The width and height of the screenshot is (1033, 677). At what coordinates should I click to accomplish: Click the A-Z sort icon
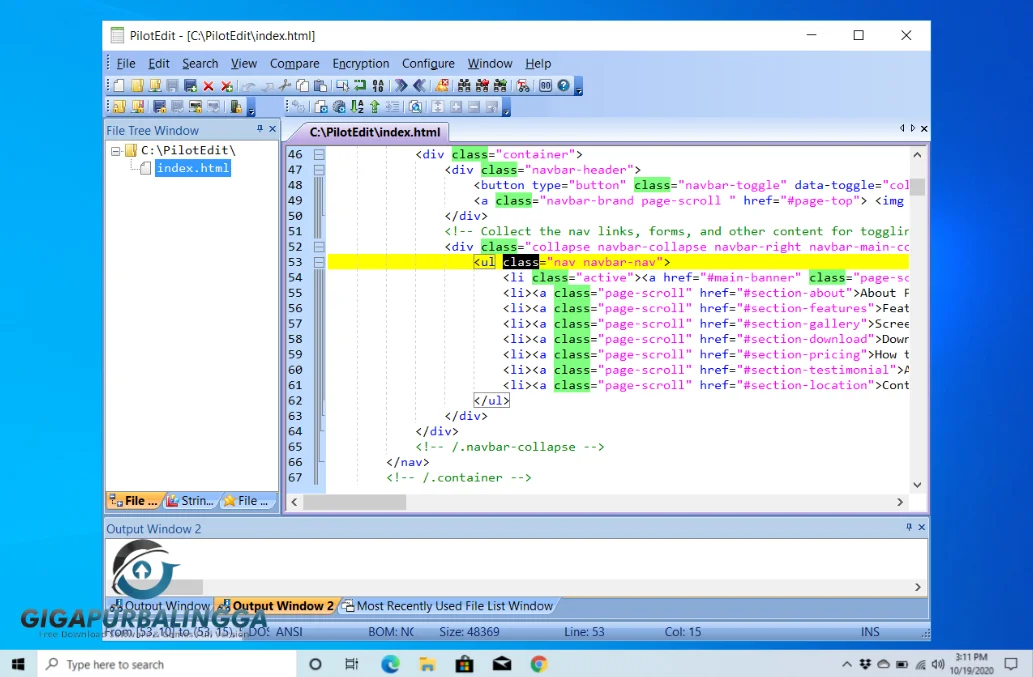tap(357, 107)
